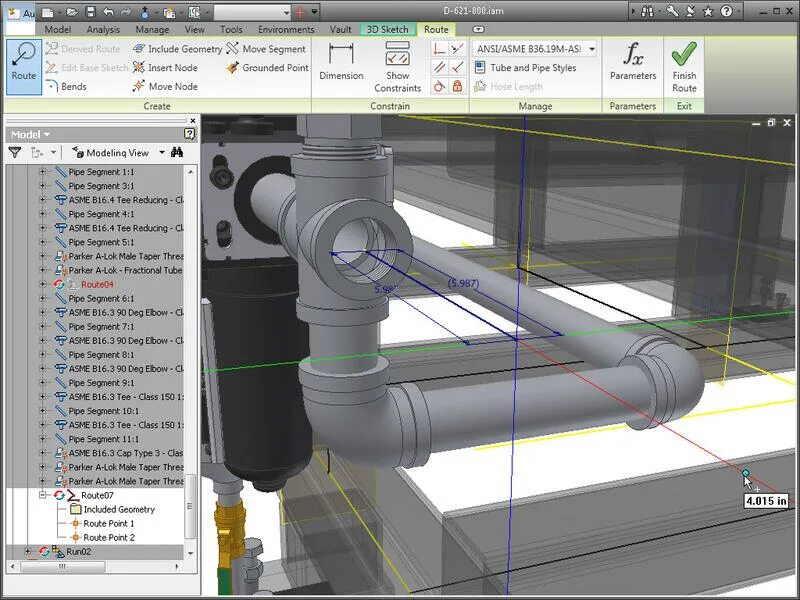Click the coincident constraint icon beside perpendicular
The image size is (800, 600).
(458, 49)
